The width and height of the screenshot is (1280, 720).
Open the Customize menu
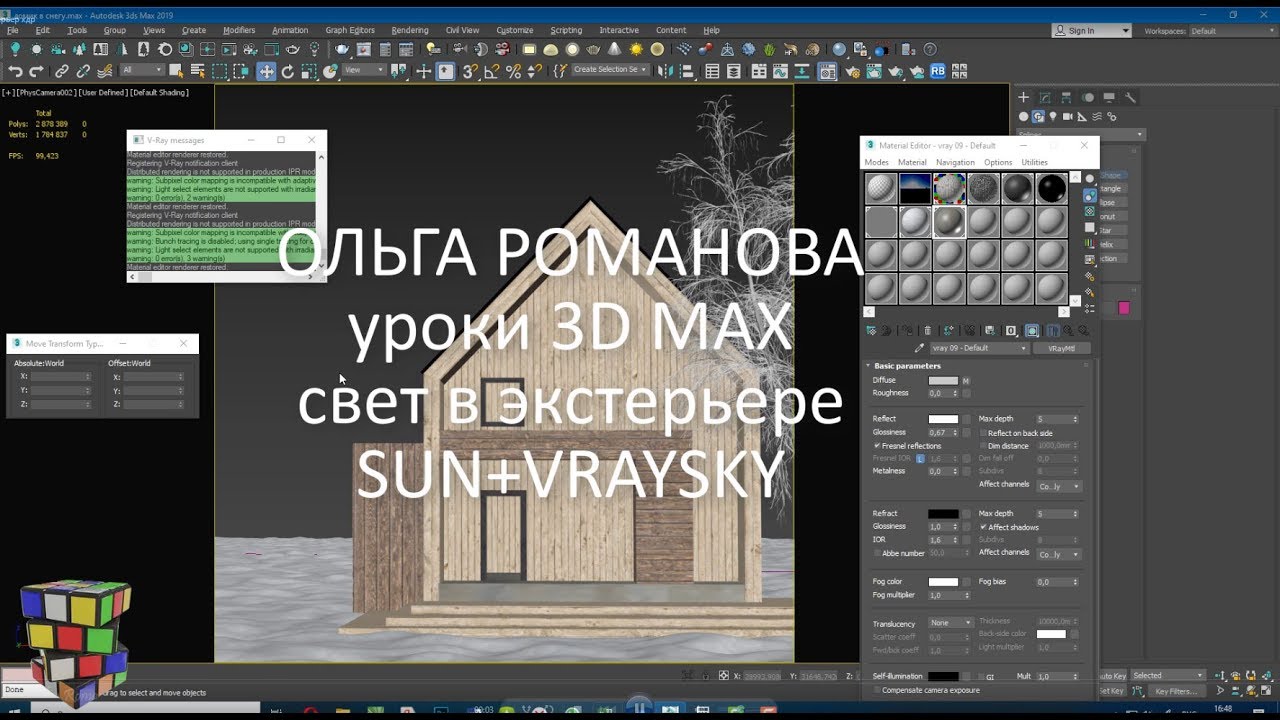click(515, 31)
